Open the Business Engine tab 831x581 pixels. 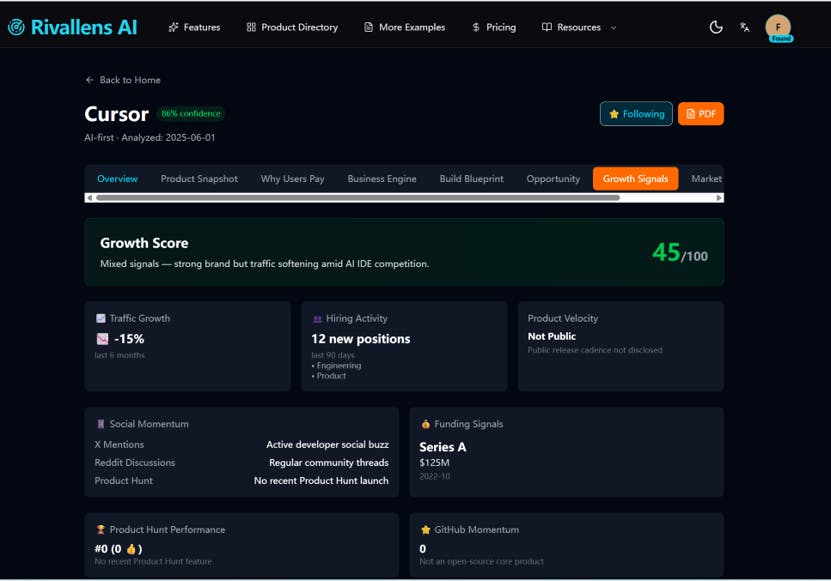[382, 179]
